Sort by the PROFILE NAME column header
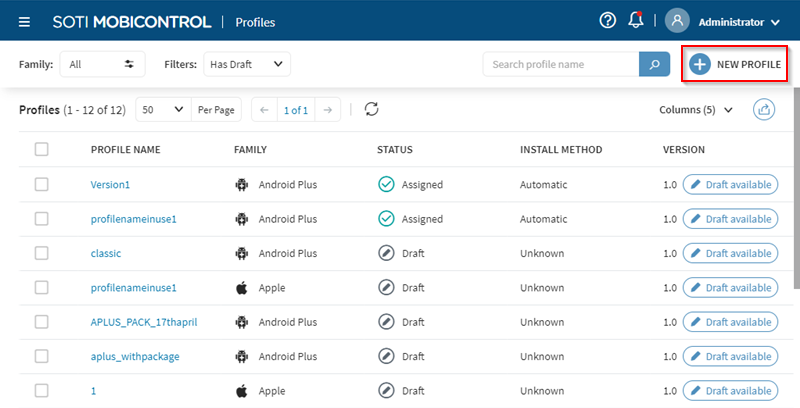This screenshot has height=408, width=800. click(x=125, y=150)
